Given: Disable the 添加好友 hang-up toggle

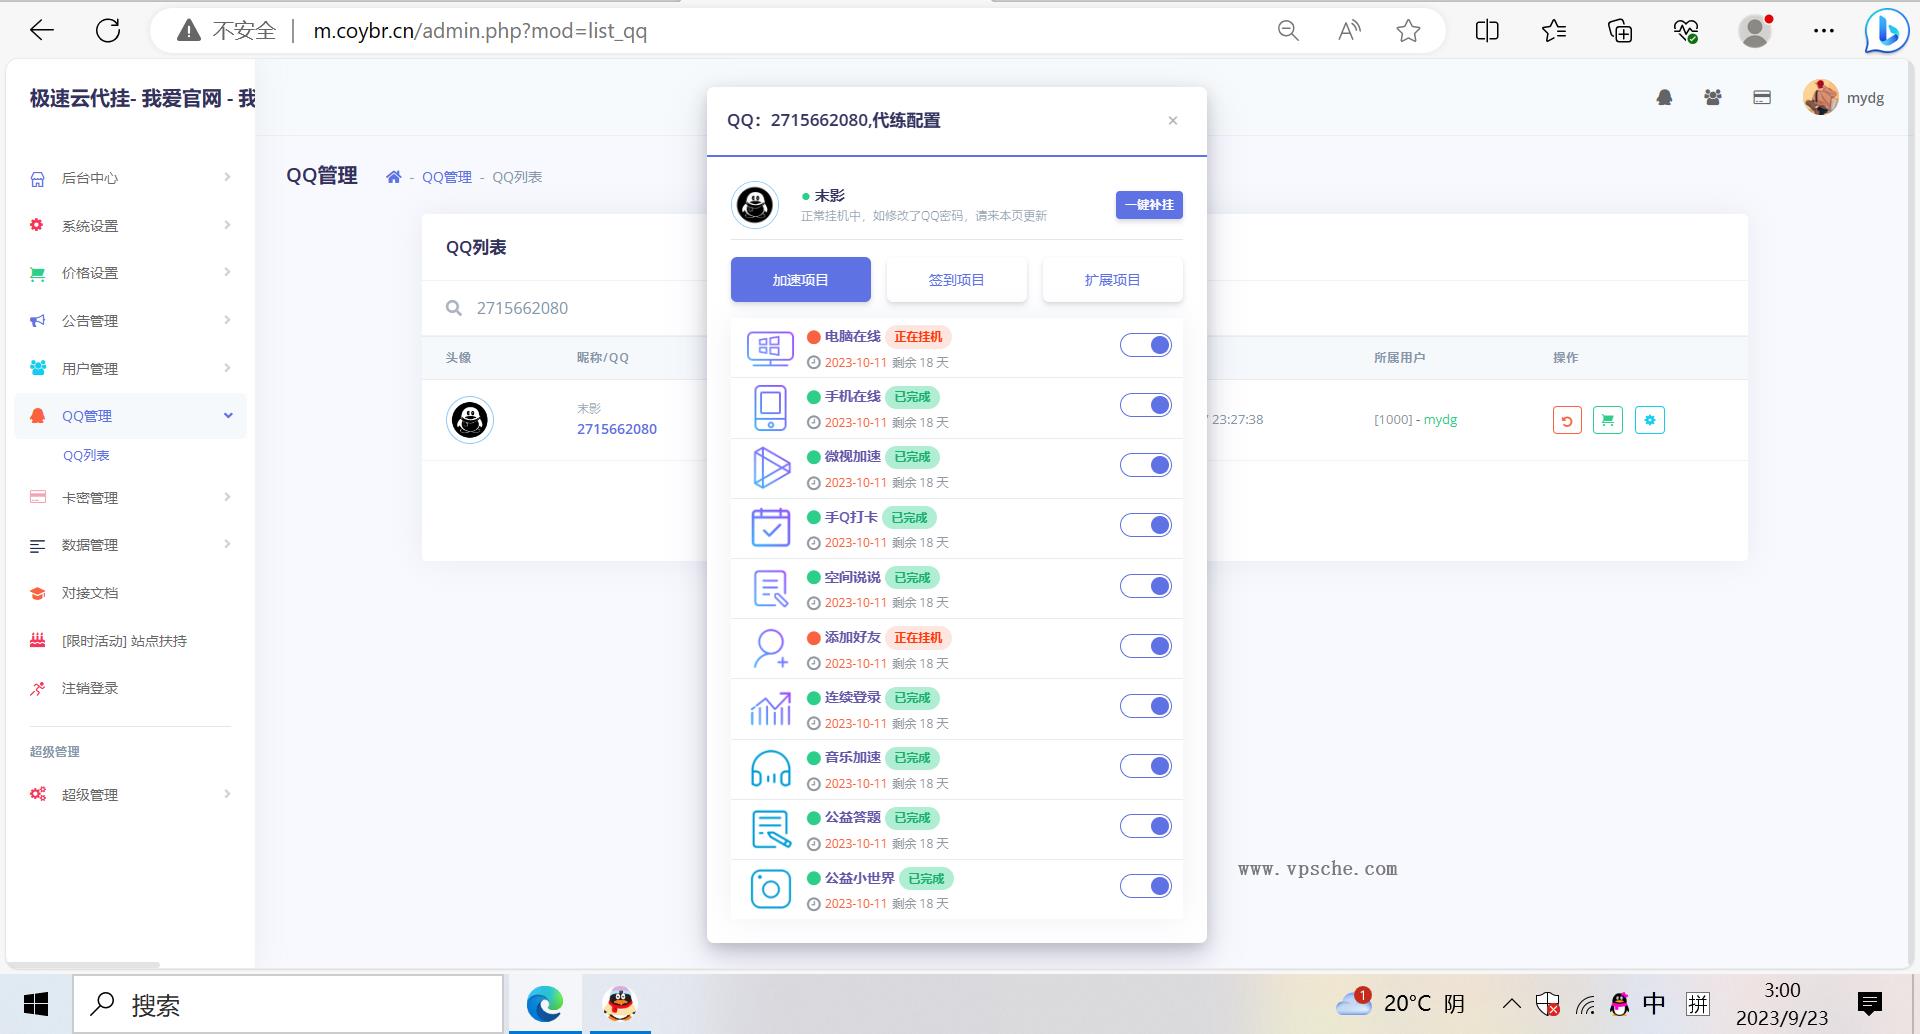Looking at the screenshot, I should tap(1145, 645).
